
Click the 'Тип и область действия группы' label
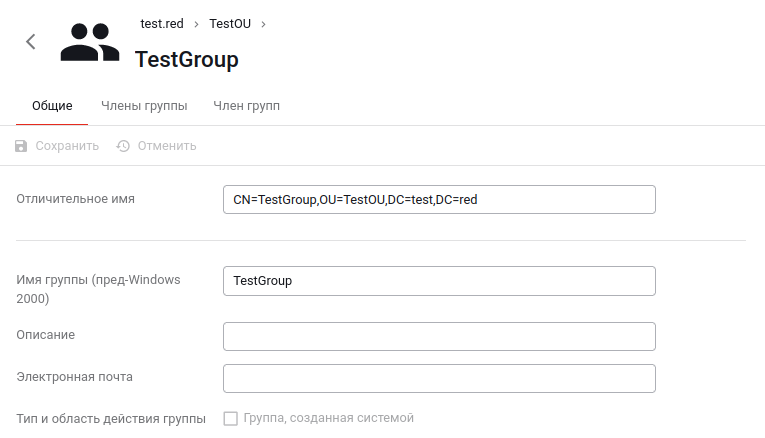111,418
